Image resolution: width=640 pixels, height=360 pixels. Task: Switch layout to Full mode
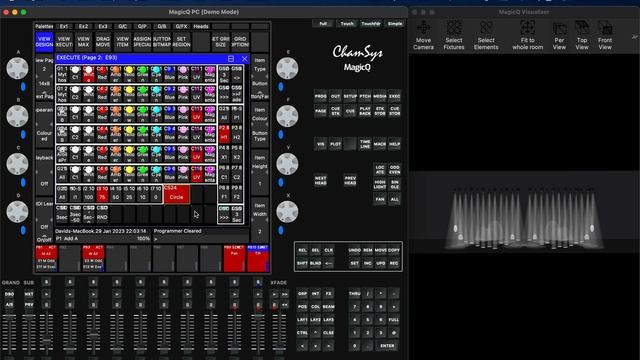pos(323,24)
